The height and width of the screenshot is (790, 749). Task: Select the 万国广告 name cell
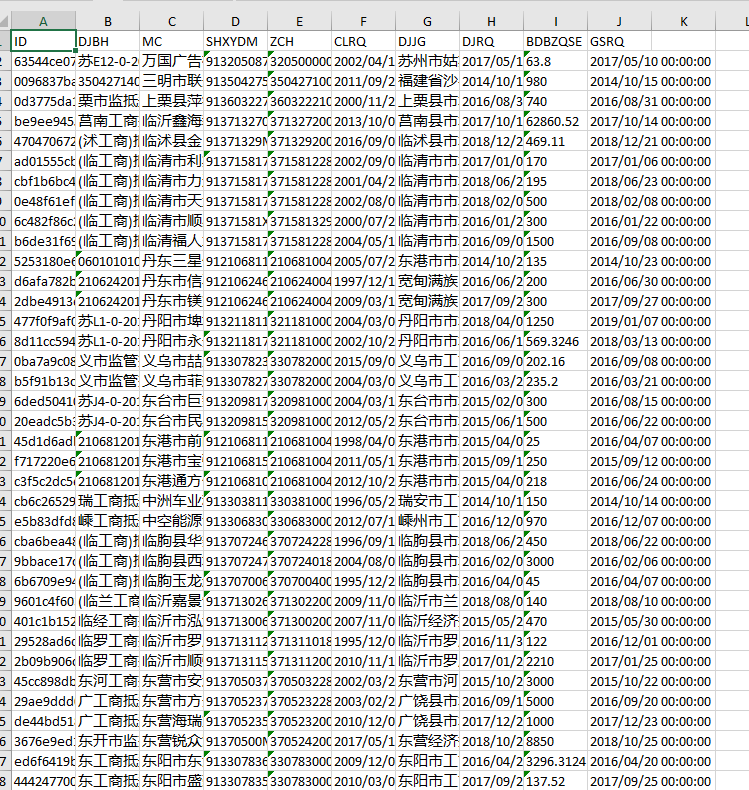[x=172, y=61]
